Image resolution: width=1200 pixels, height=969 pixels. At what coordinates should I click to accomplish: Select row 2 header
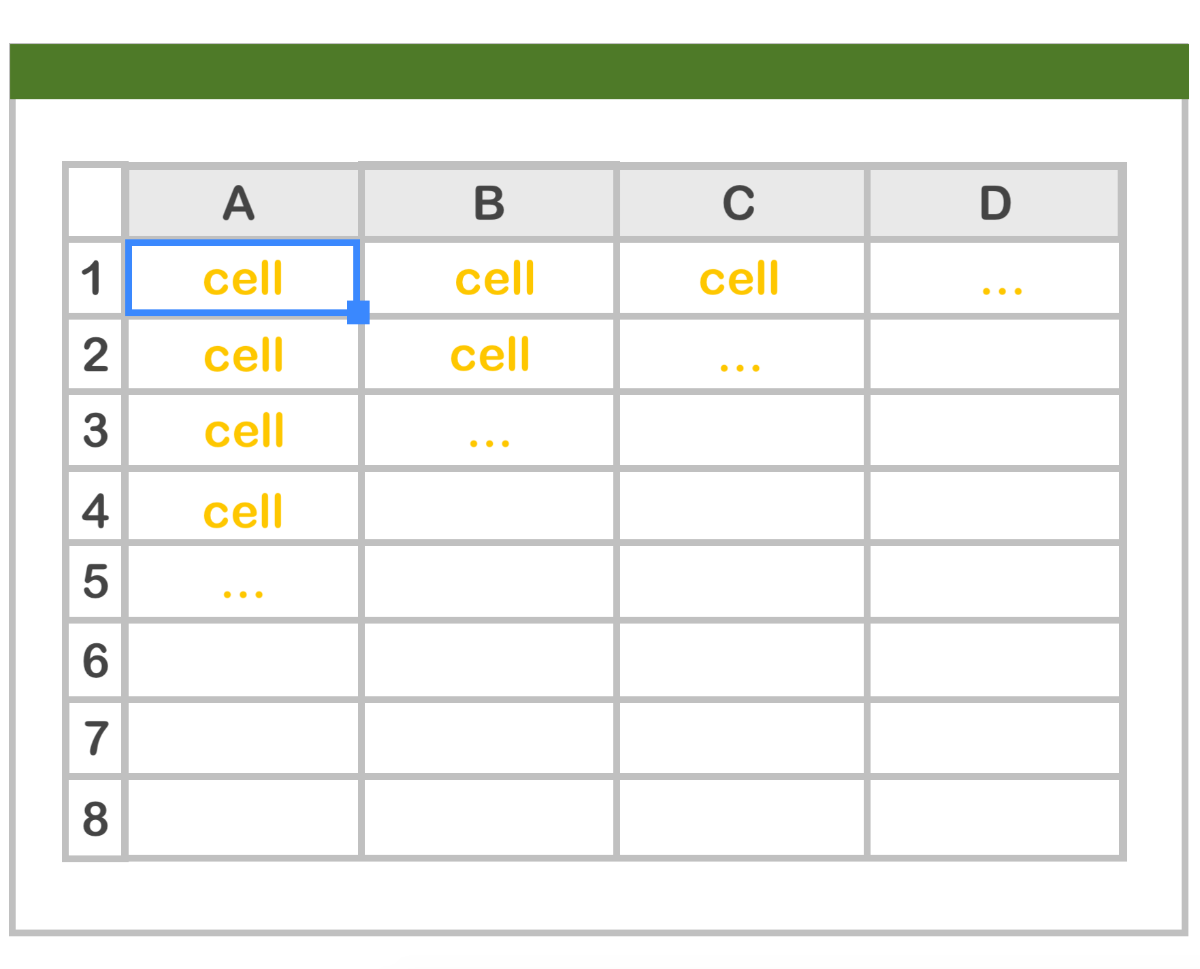pos(94,355)
